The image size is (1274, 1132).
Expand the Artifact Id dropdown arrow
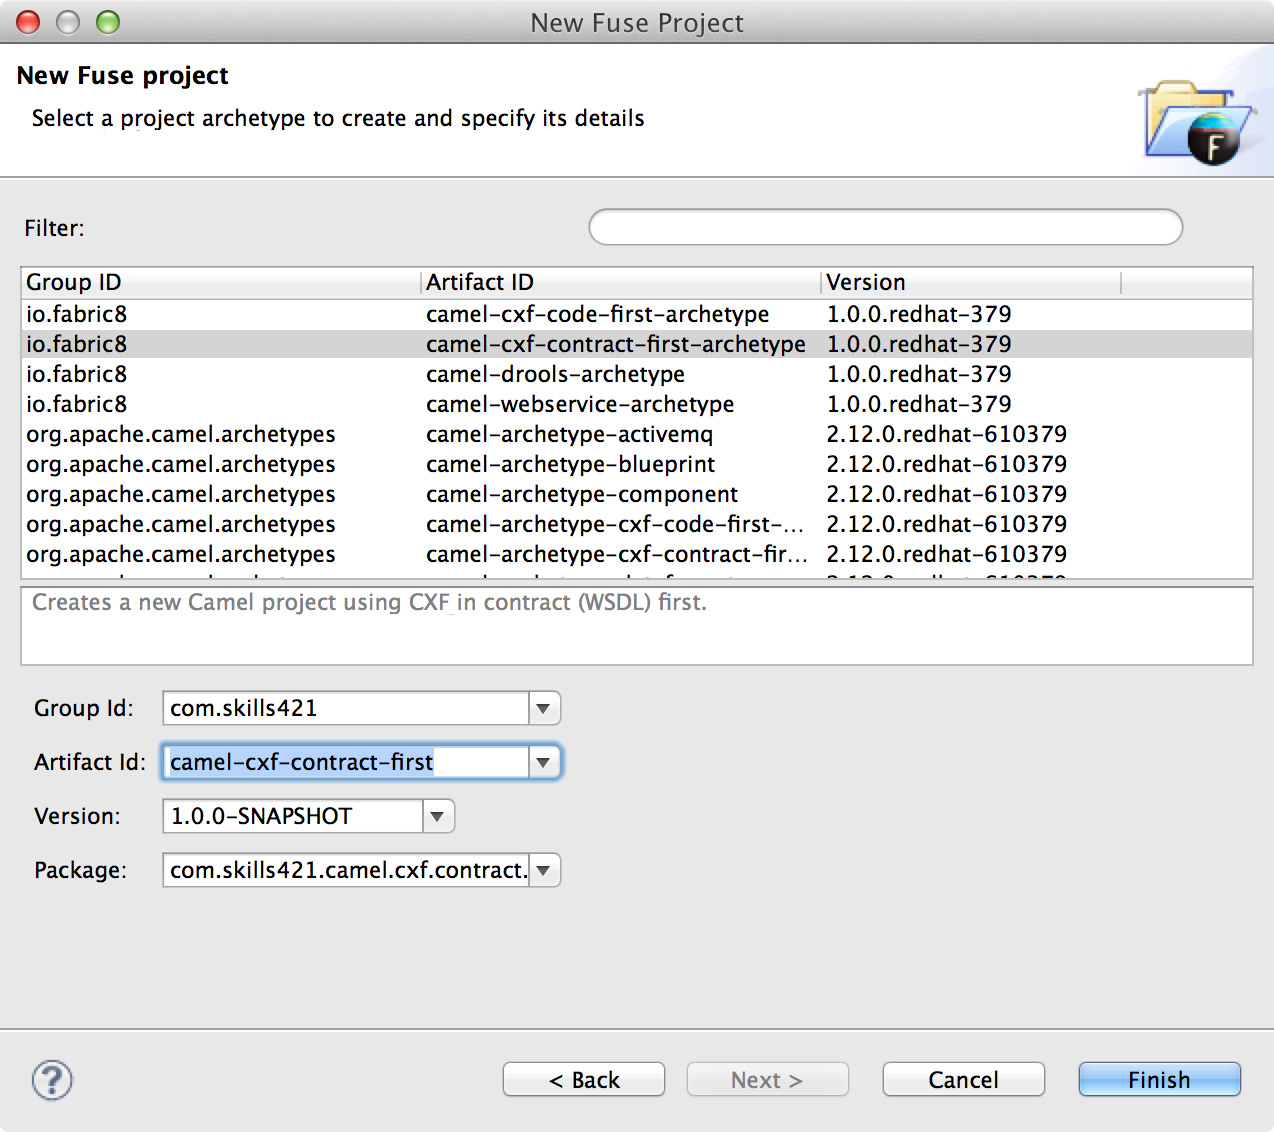coord(543,763)
